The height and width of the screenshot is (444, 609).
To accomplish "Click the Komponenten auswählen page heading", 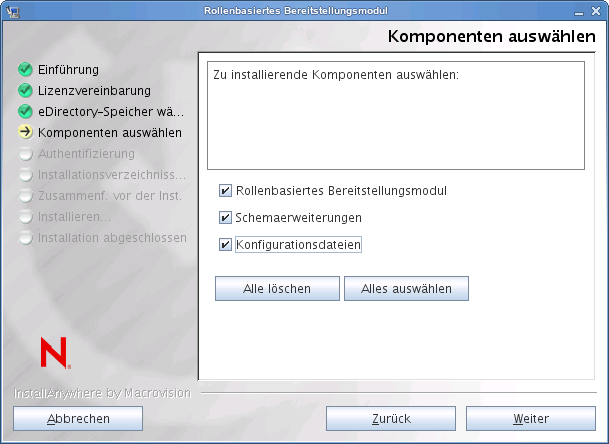I will click(x=492, y=37).
